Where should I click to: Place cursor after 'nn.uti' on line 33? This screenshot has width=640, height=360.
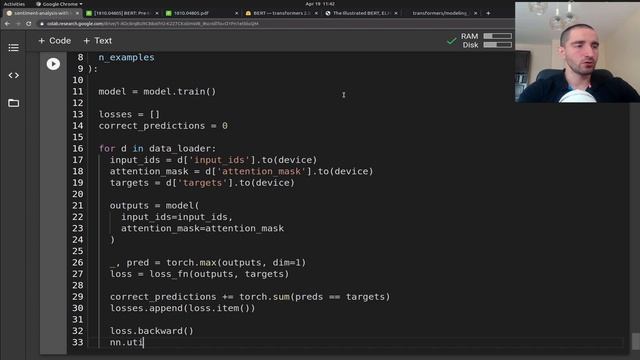[x=144, y=342]
